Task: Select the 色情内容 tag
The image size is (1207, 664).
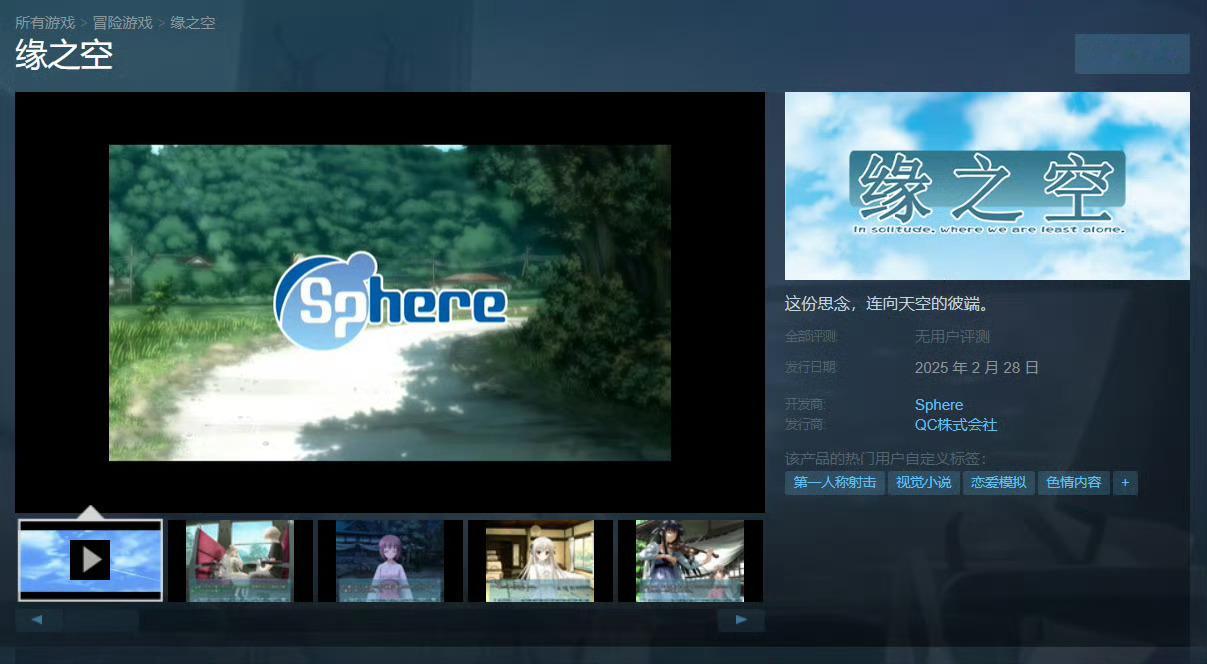Action: tap(1074, 483)
